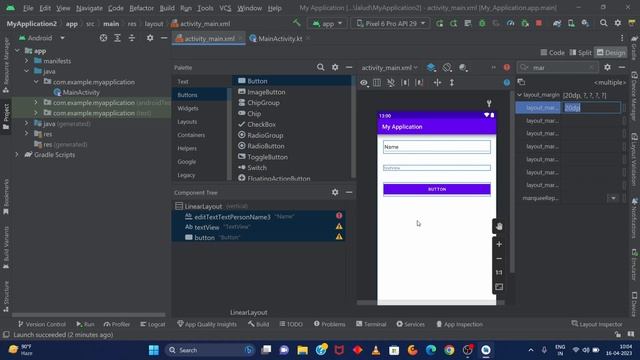Search the Palette with magnifier icon
The image size is (640, 360).
tap(320, 67)
